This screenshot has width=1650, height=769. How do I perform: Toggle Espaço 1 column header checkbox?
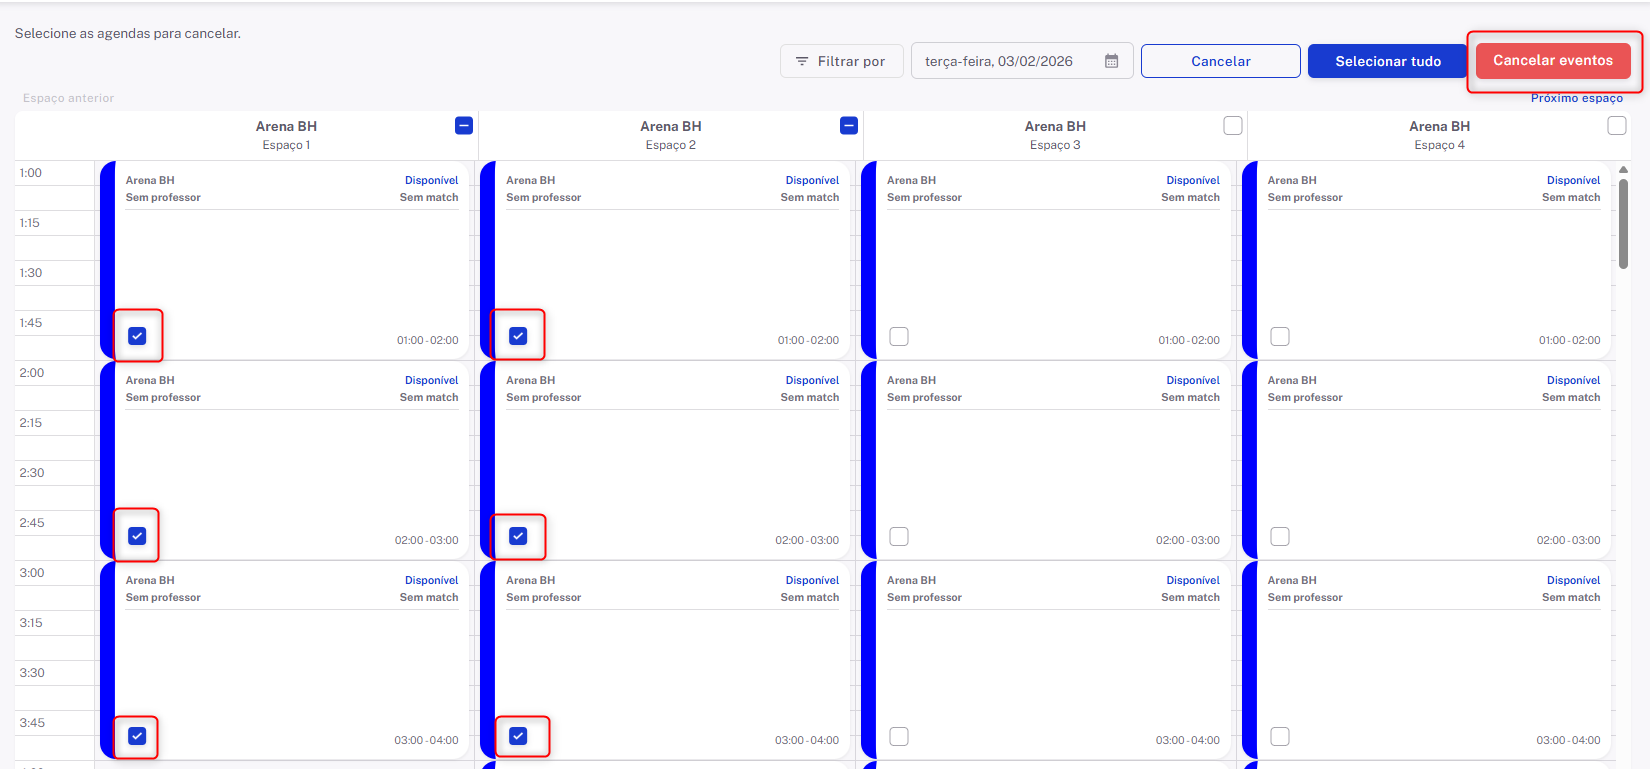[x=464, y=126]
